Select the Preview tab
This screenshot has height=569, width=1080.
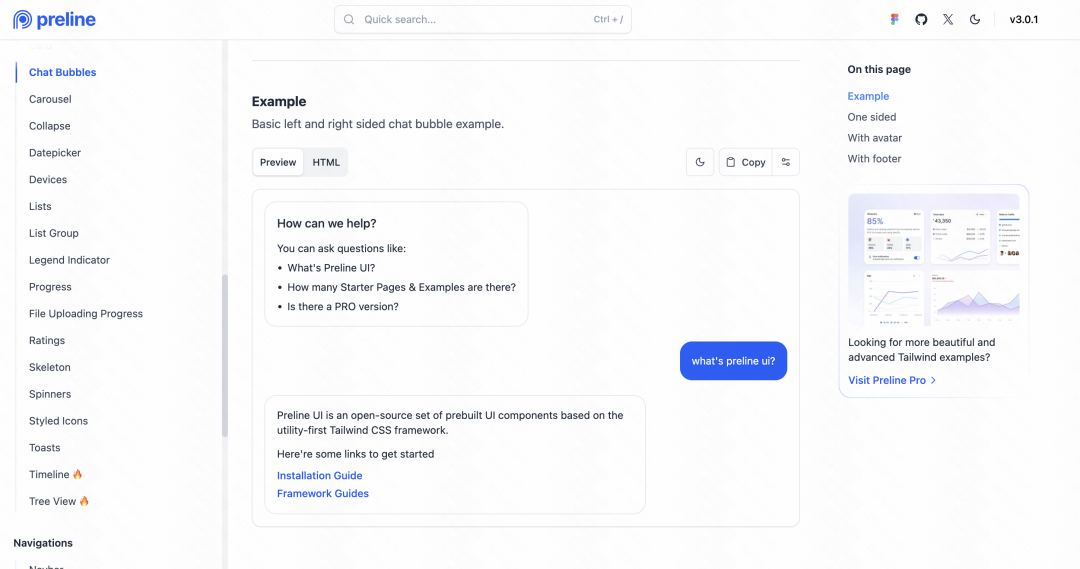click(x=278, y=162)
